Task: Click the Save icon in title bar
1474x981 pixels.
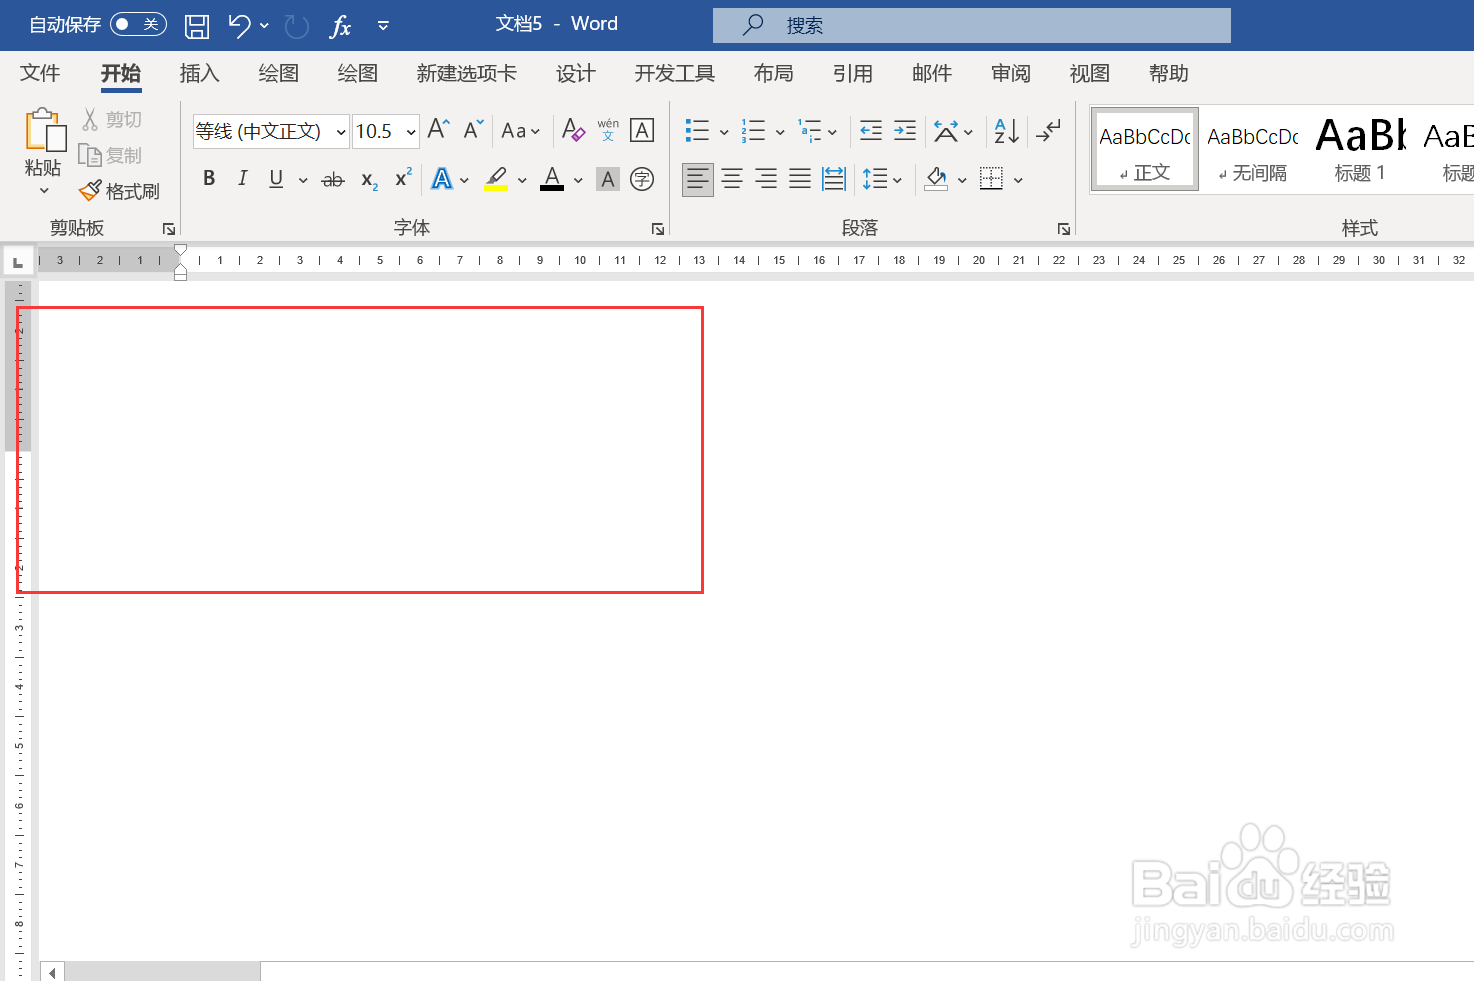Action: tap(197, 26)
